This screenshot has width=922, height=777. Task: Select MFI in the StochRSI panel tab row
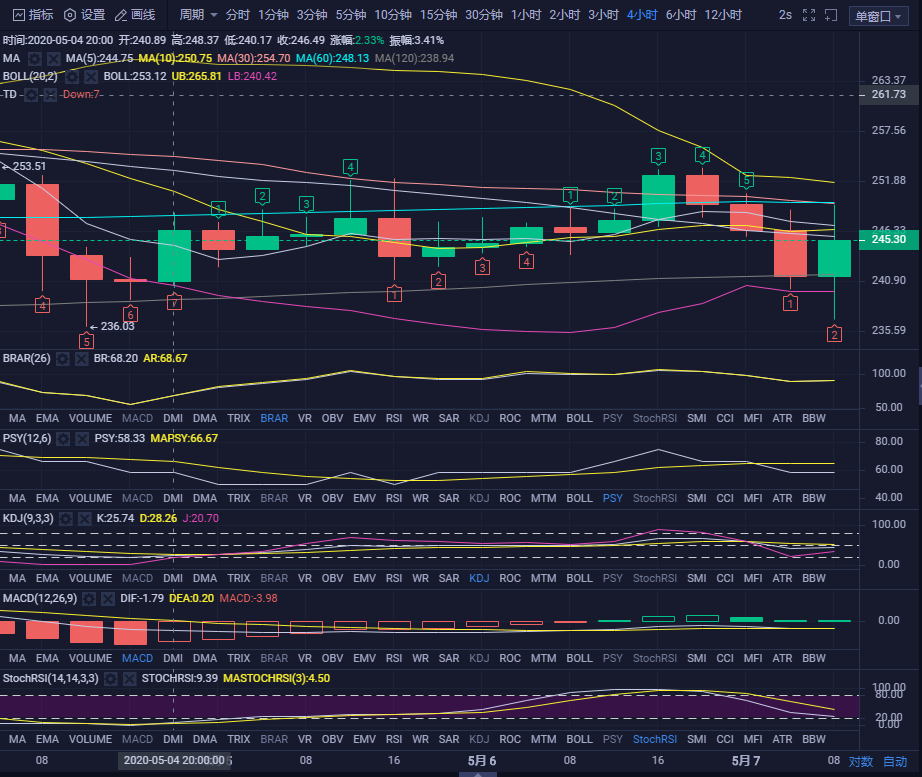(x=753, y=739)
